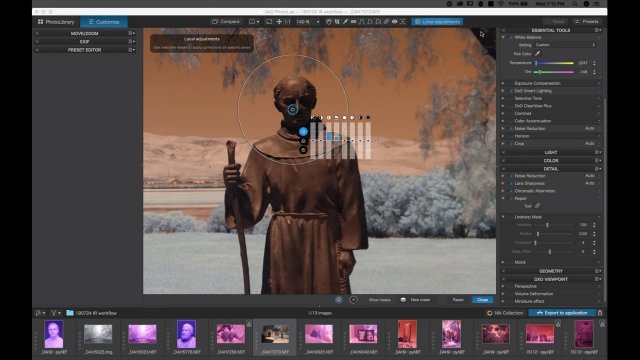Open White Balance Setting Custom dropdown
640x360 pixels.
(x=565, y=45)
